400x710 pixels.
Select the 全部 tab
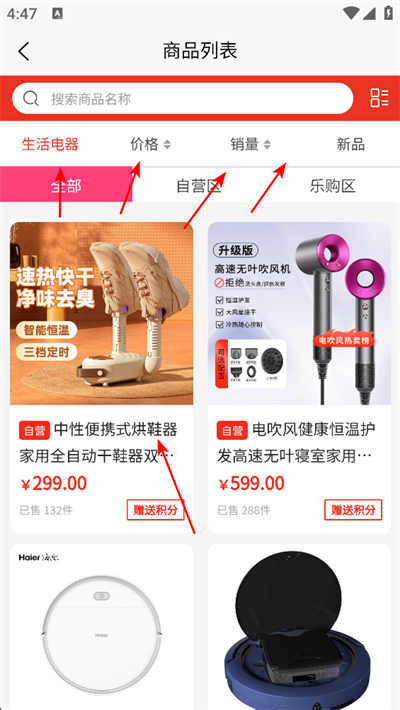66,185
